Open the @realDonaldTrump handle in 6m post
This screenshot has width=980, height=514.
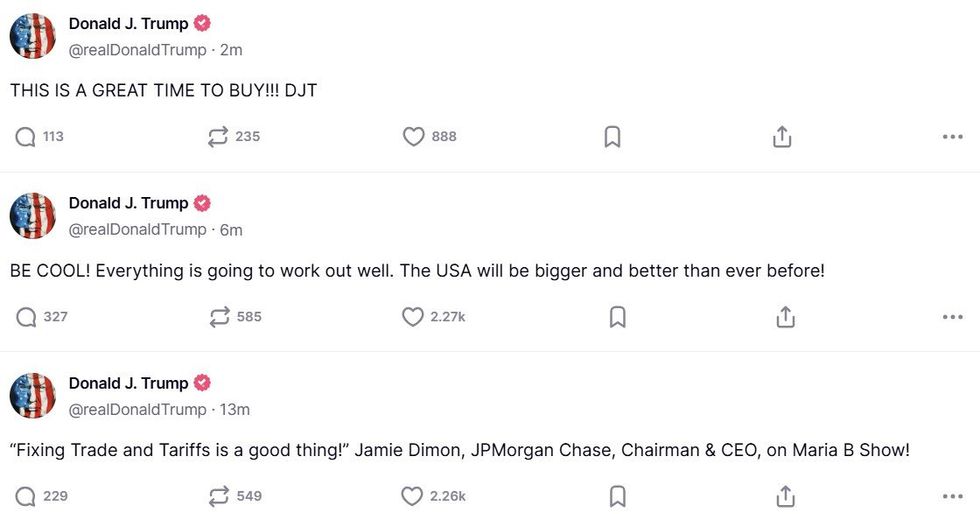pyautogui.click(x=137, y=230)
